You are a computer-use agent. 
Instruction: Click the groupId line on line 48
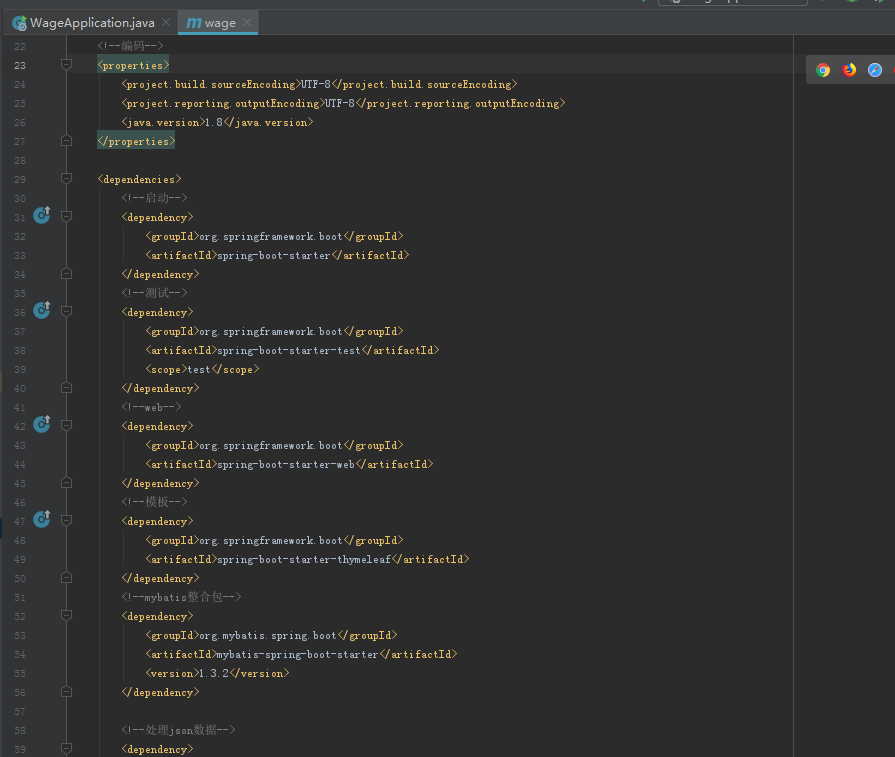tap(274, 540)
